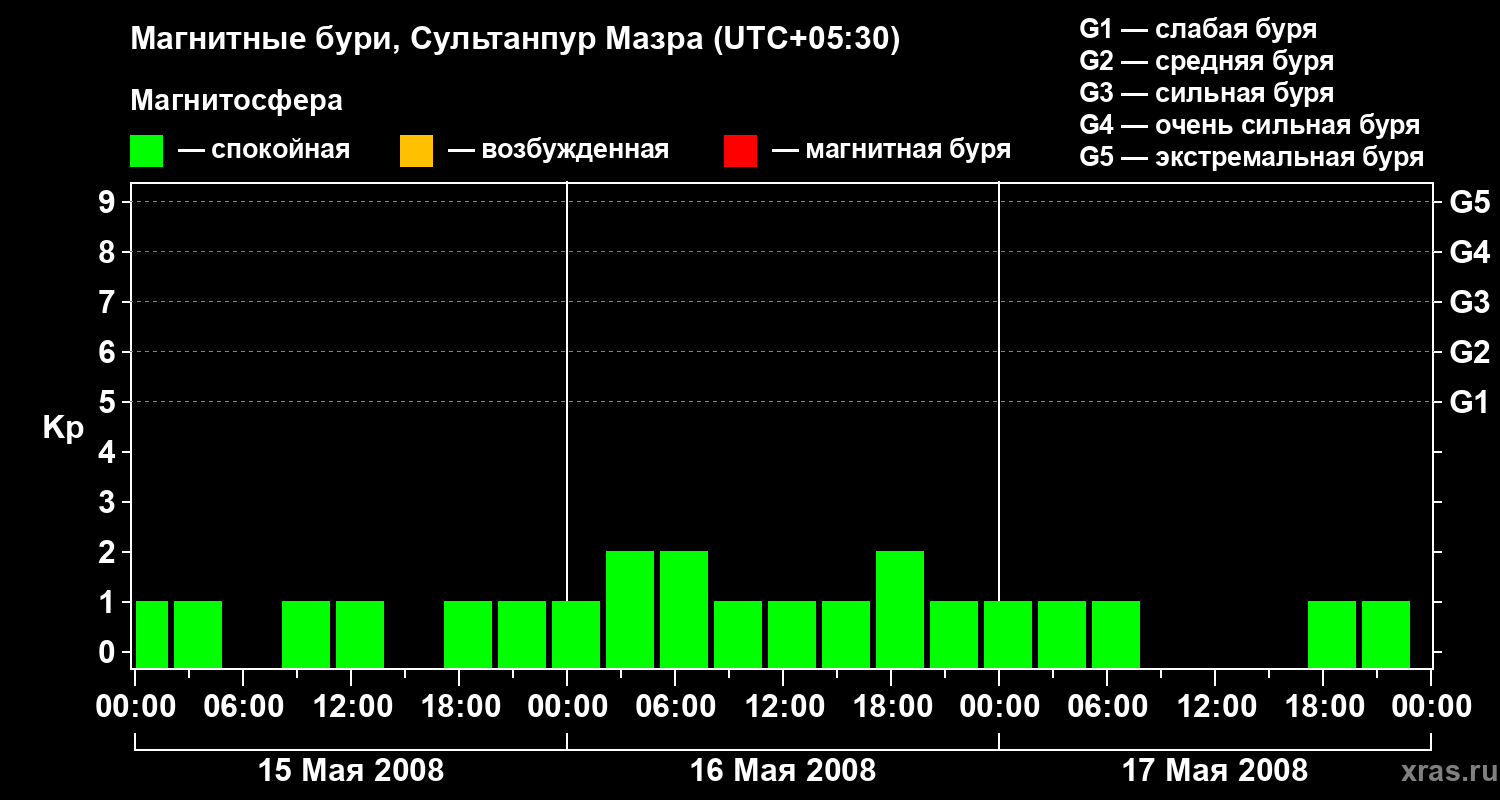Click the 'Магнитосфера' heading

tap(237, 101)
